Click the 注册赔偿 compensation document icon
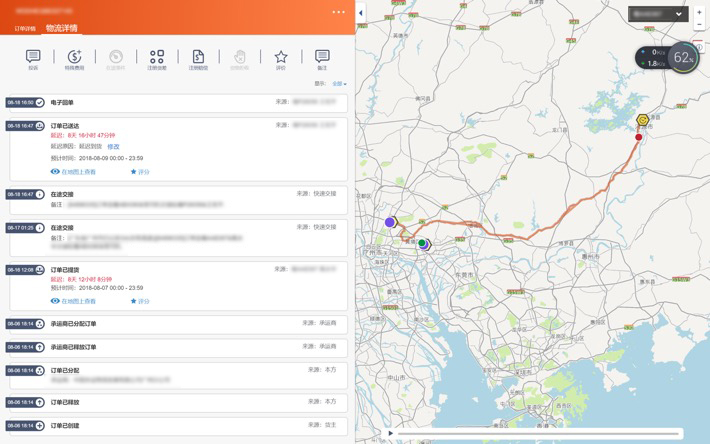The width and height of the screenshot is (710, 444). (x=198, y=58)
